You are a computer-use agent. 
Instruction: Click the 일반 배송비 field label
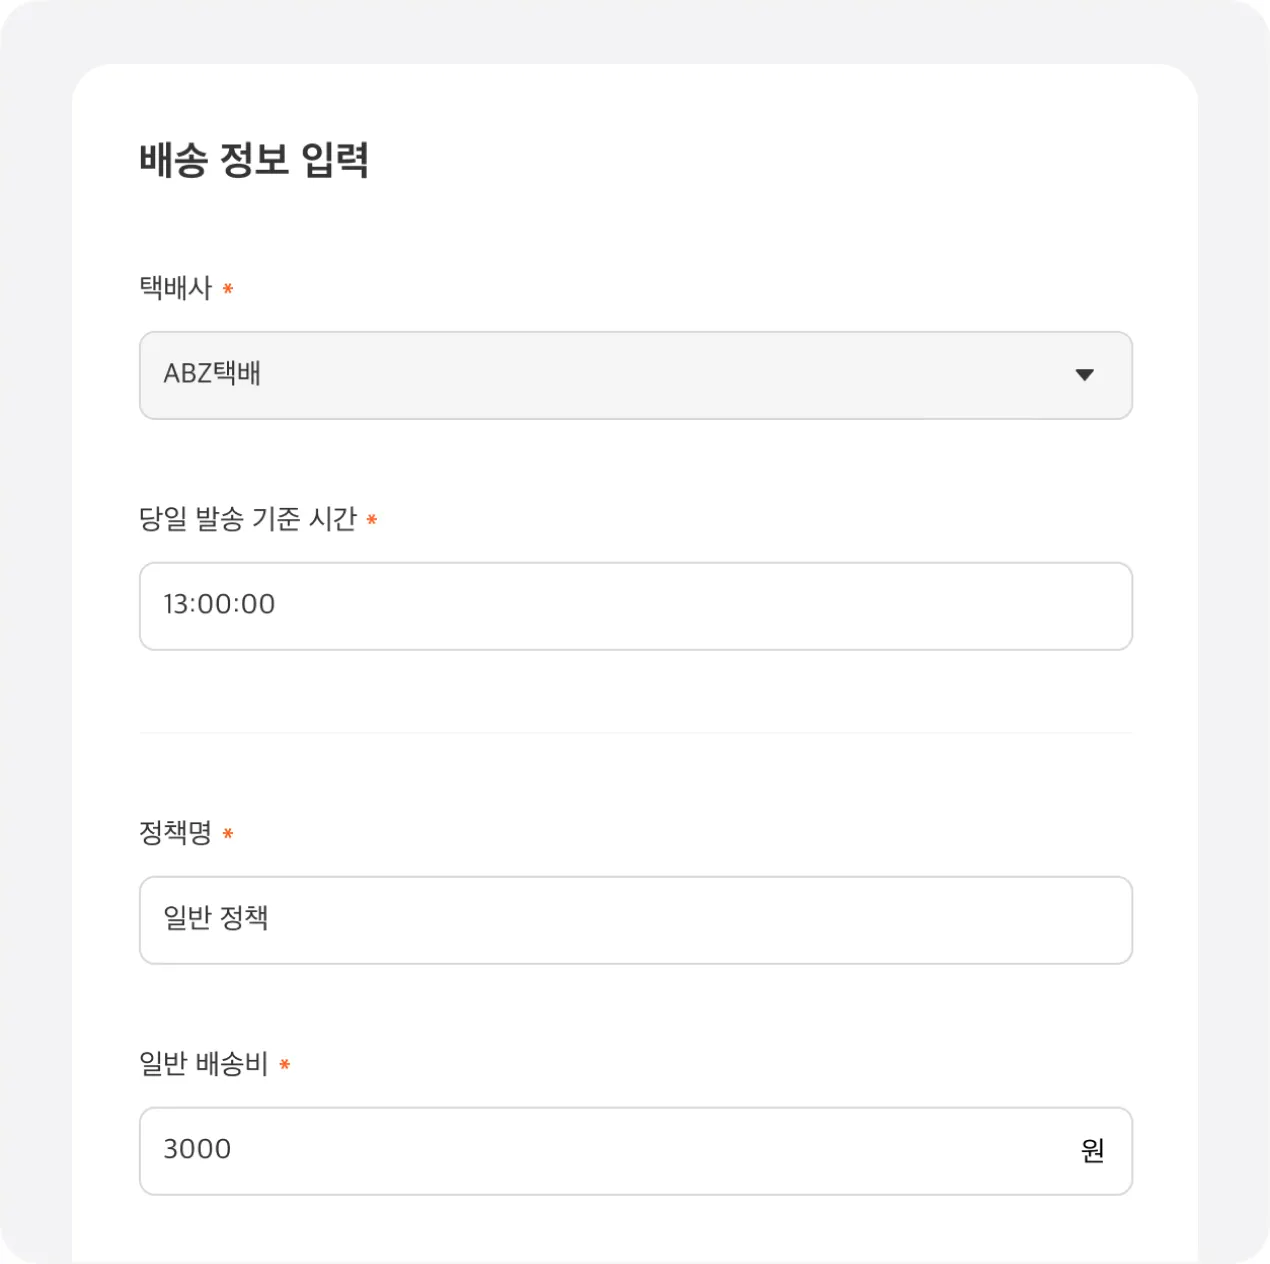[204, 1064]
